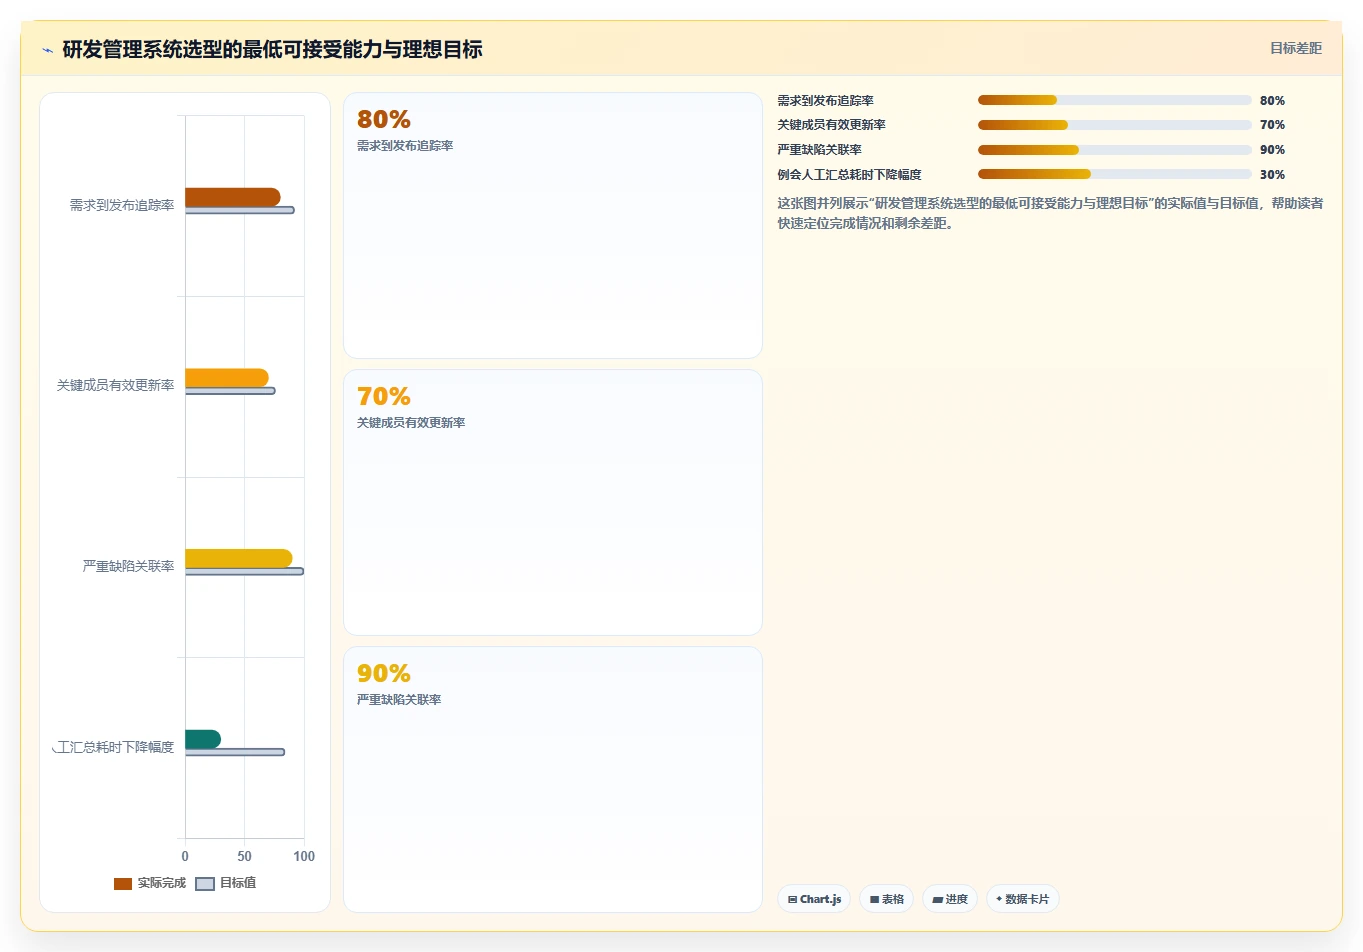Click the gray target bar for 需求到发布追踪率
The width and height of the screenshot is (1363, 952).
pos(240,210)
